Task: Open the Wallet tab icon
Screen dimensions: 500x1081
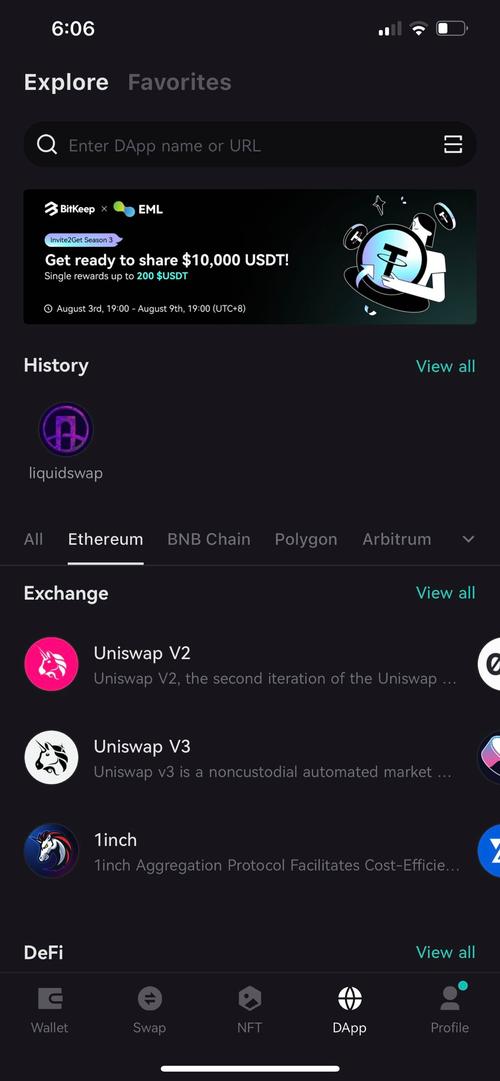Action: coord(50,998)
